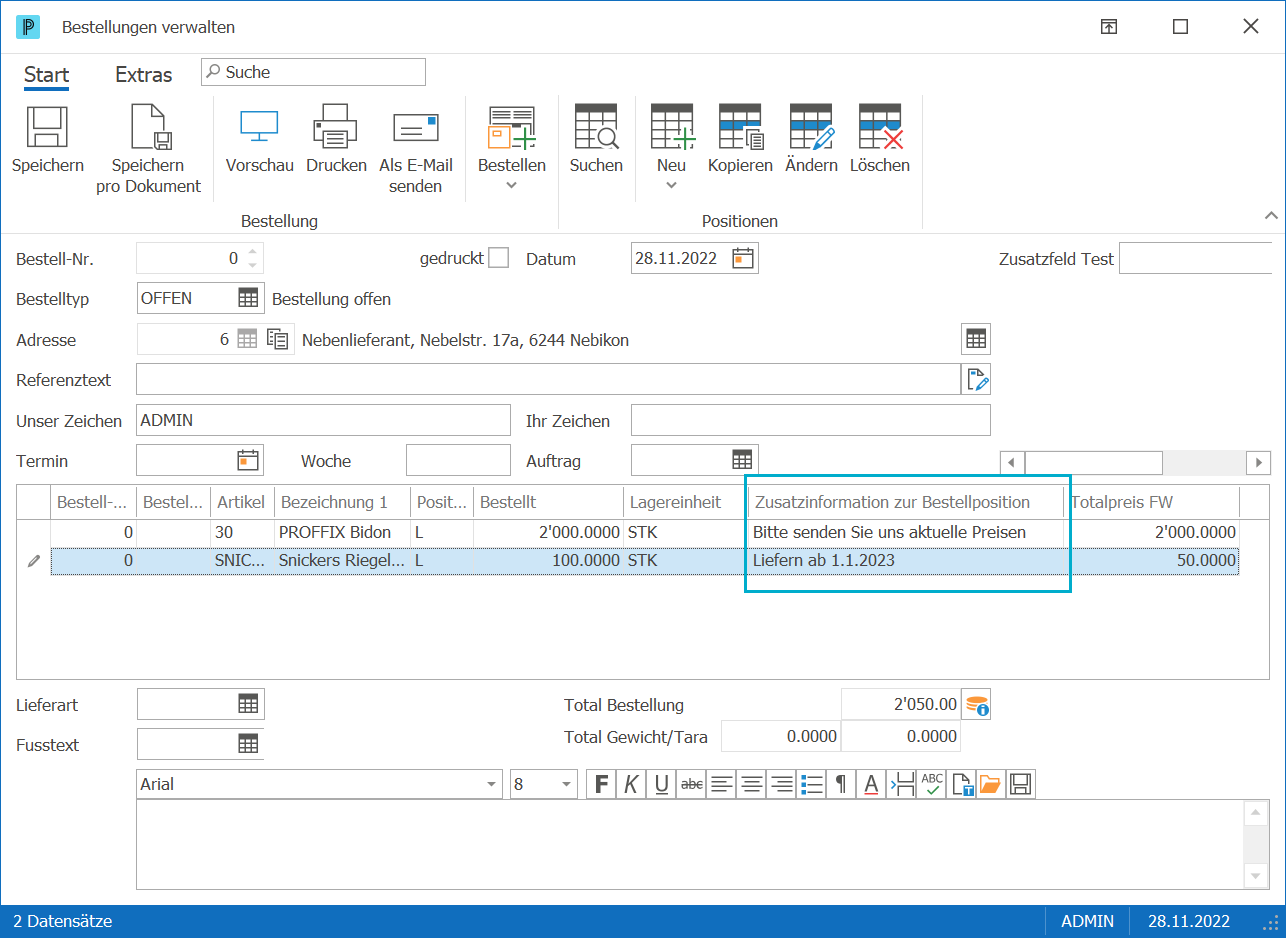Click the Speichern save icon
The image size is (1286, 938).
(47, 126)
